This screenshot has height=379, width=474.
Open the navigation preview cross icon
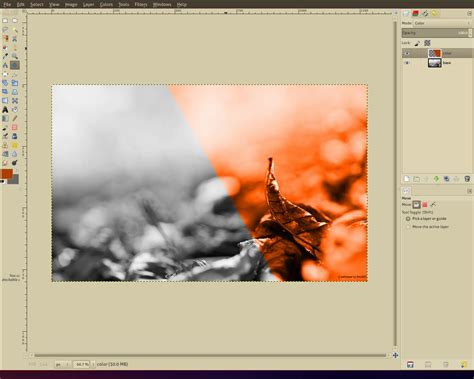point(395,355)
